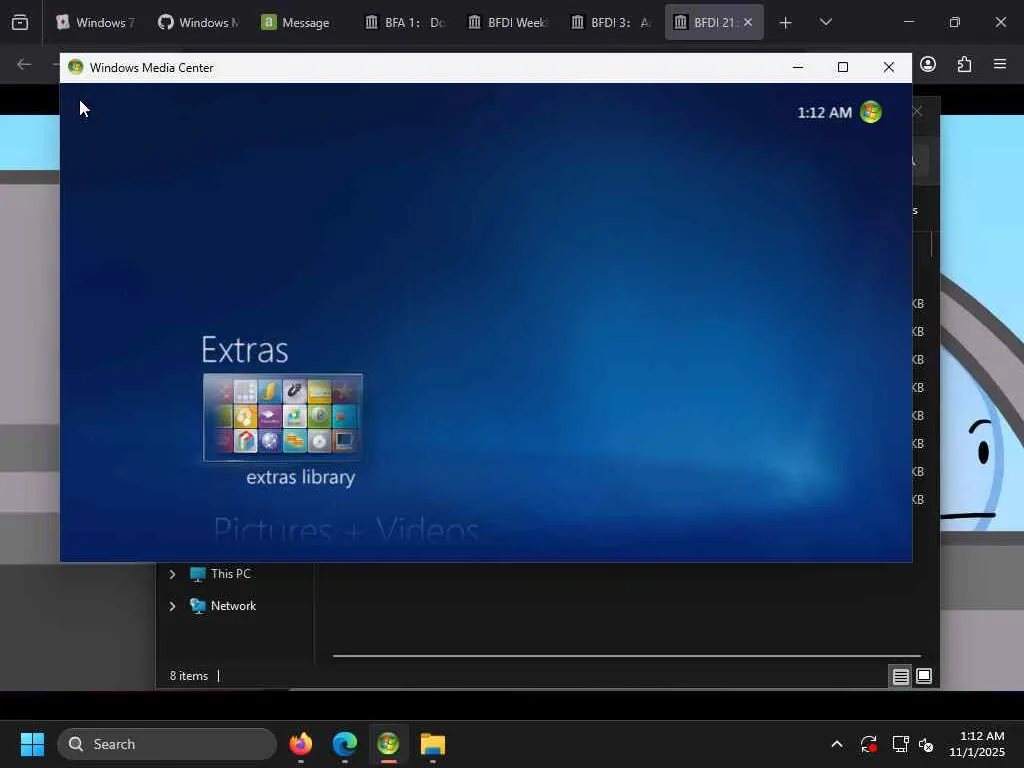This screenshot has width=1024, height=768.
Task: Expand This PC in File Explorer
Action: 172,574
